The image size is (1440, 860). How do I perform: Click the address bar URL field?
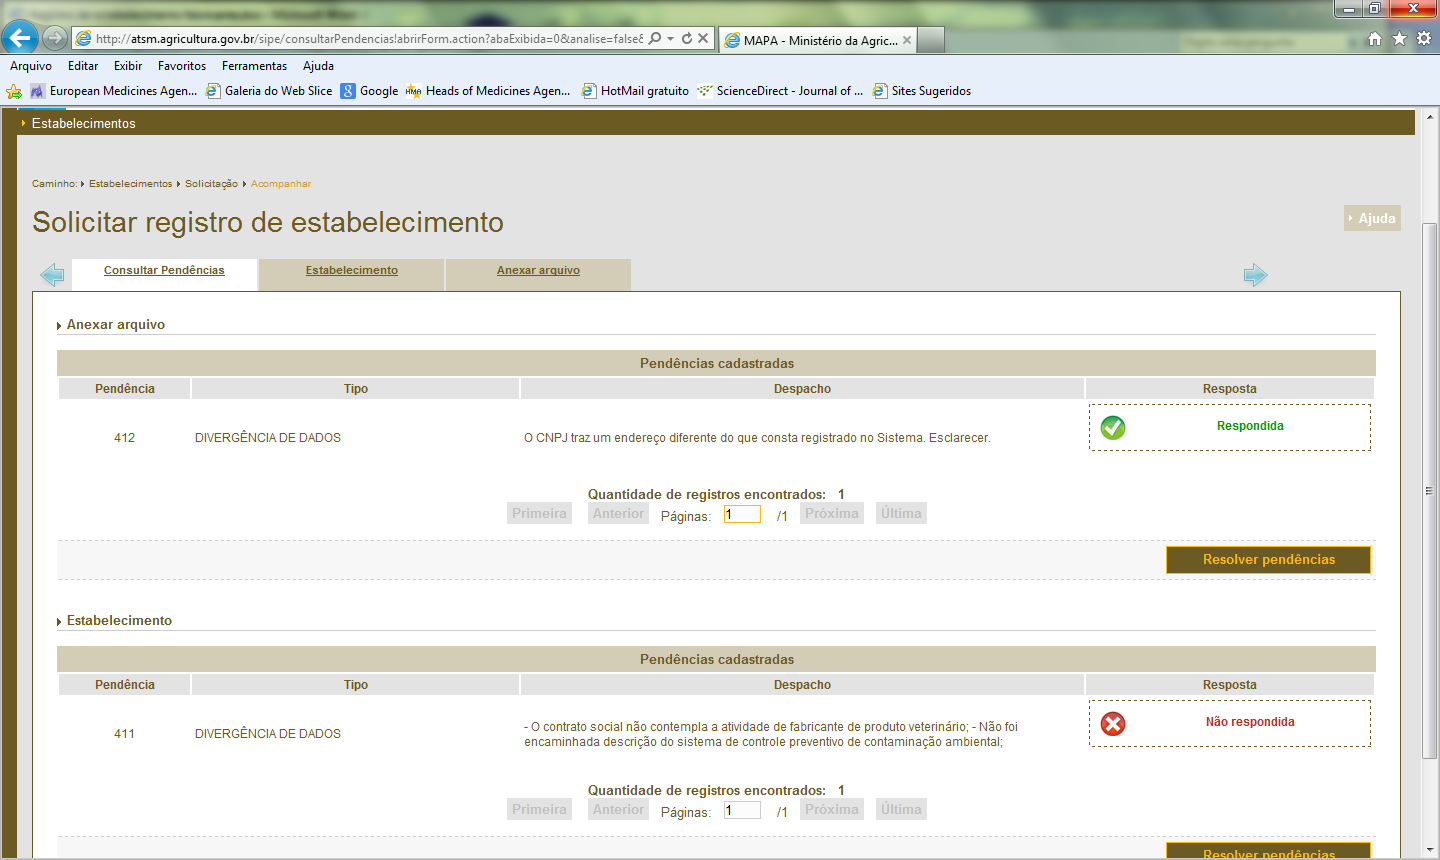[368, 39]
